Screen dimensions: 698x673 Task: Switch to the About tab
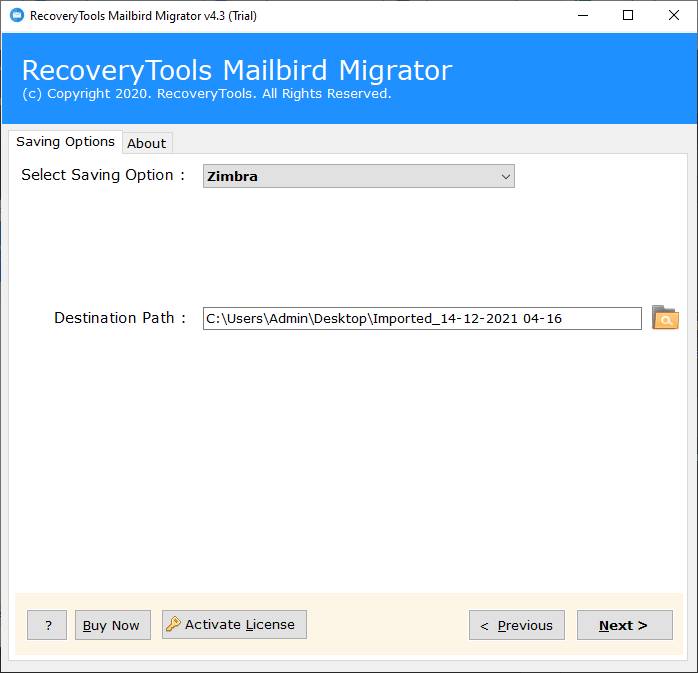[146, 143]
